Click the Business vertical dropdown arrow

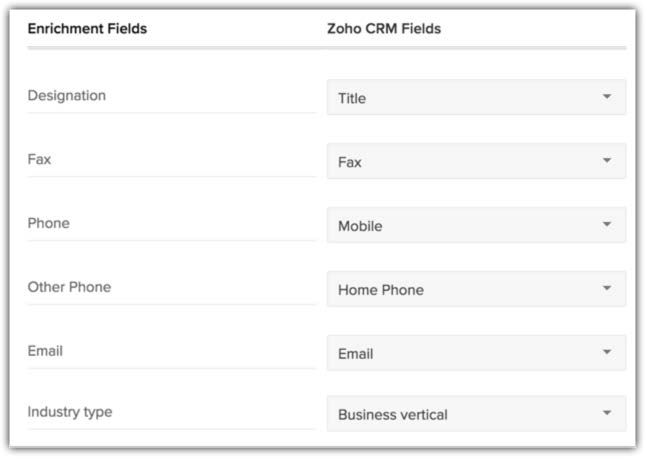607,414
